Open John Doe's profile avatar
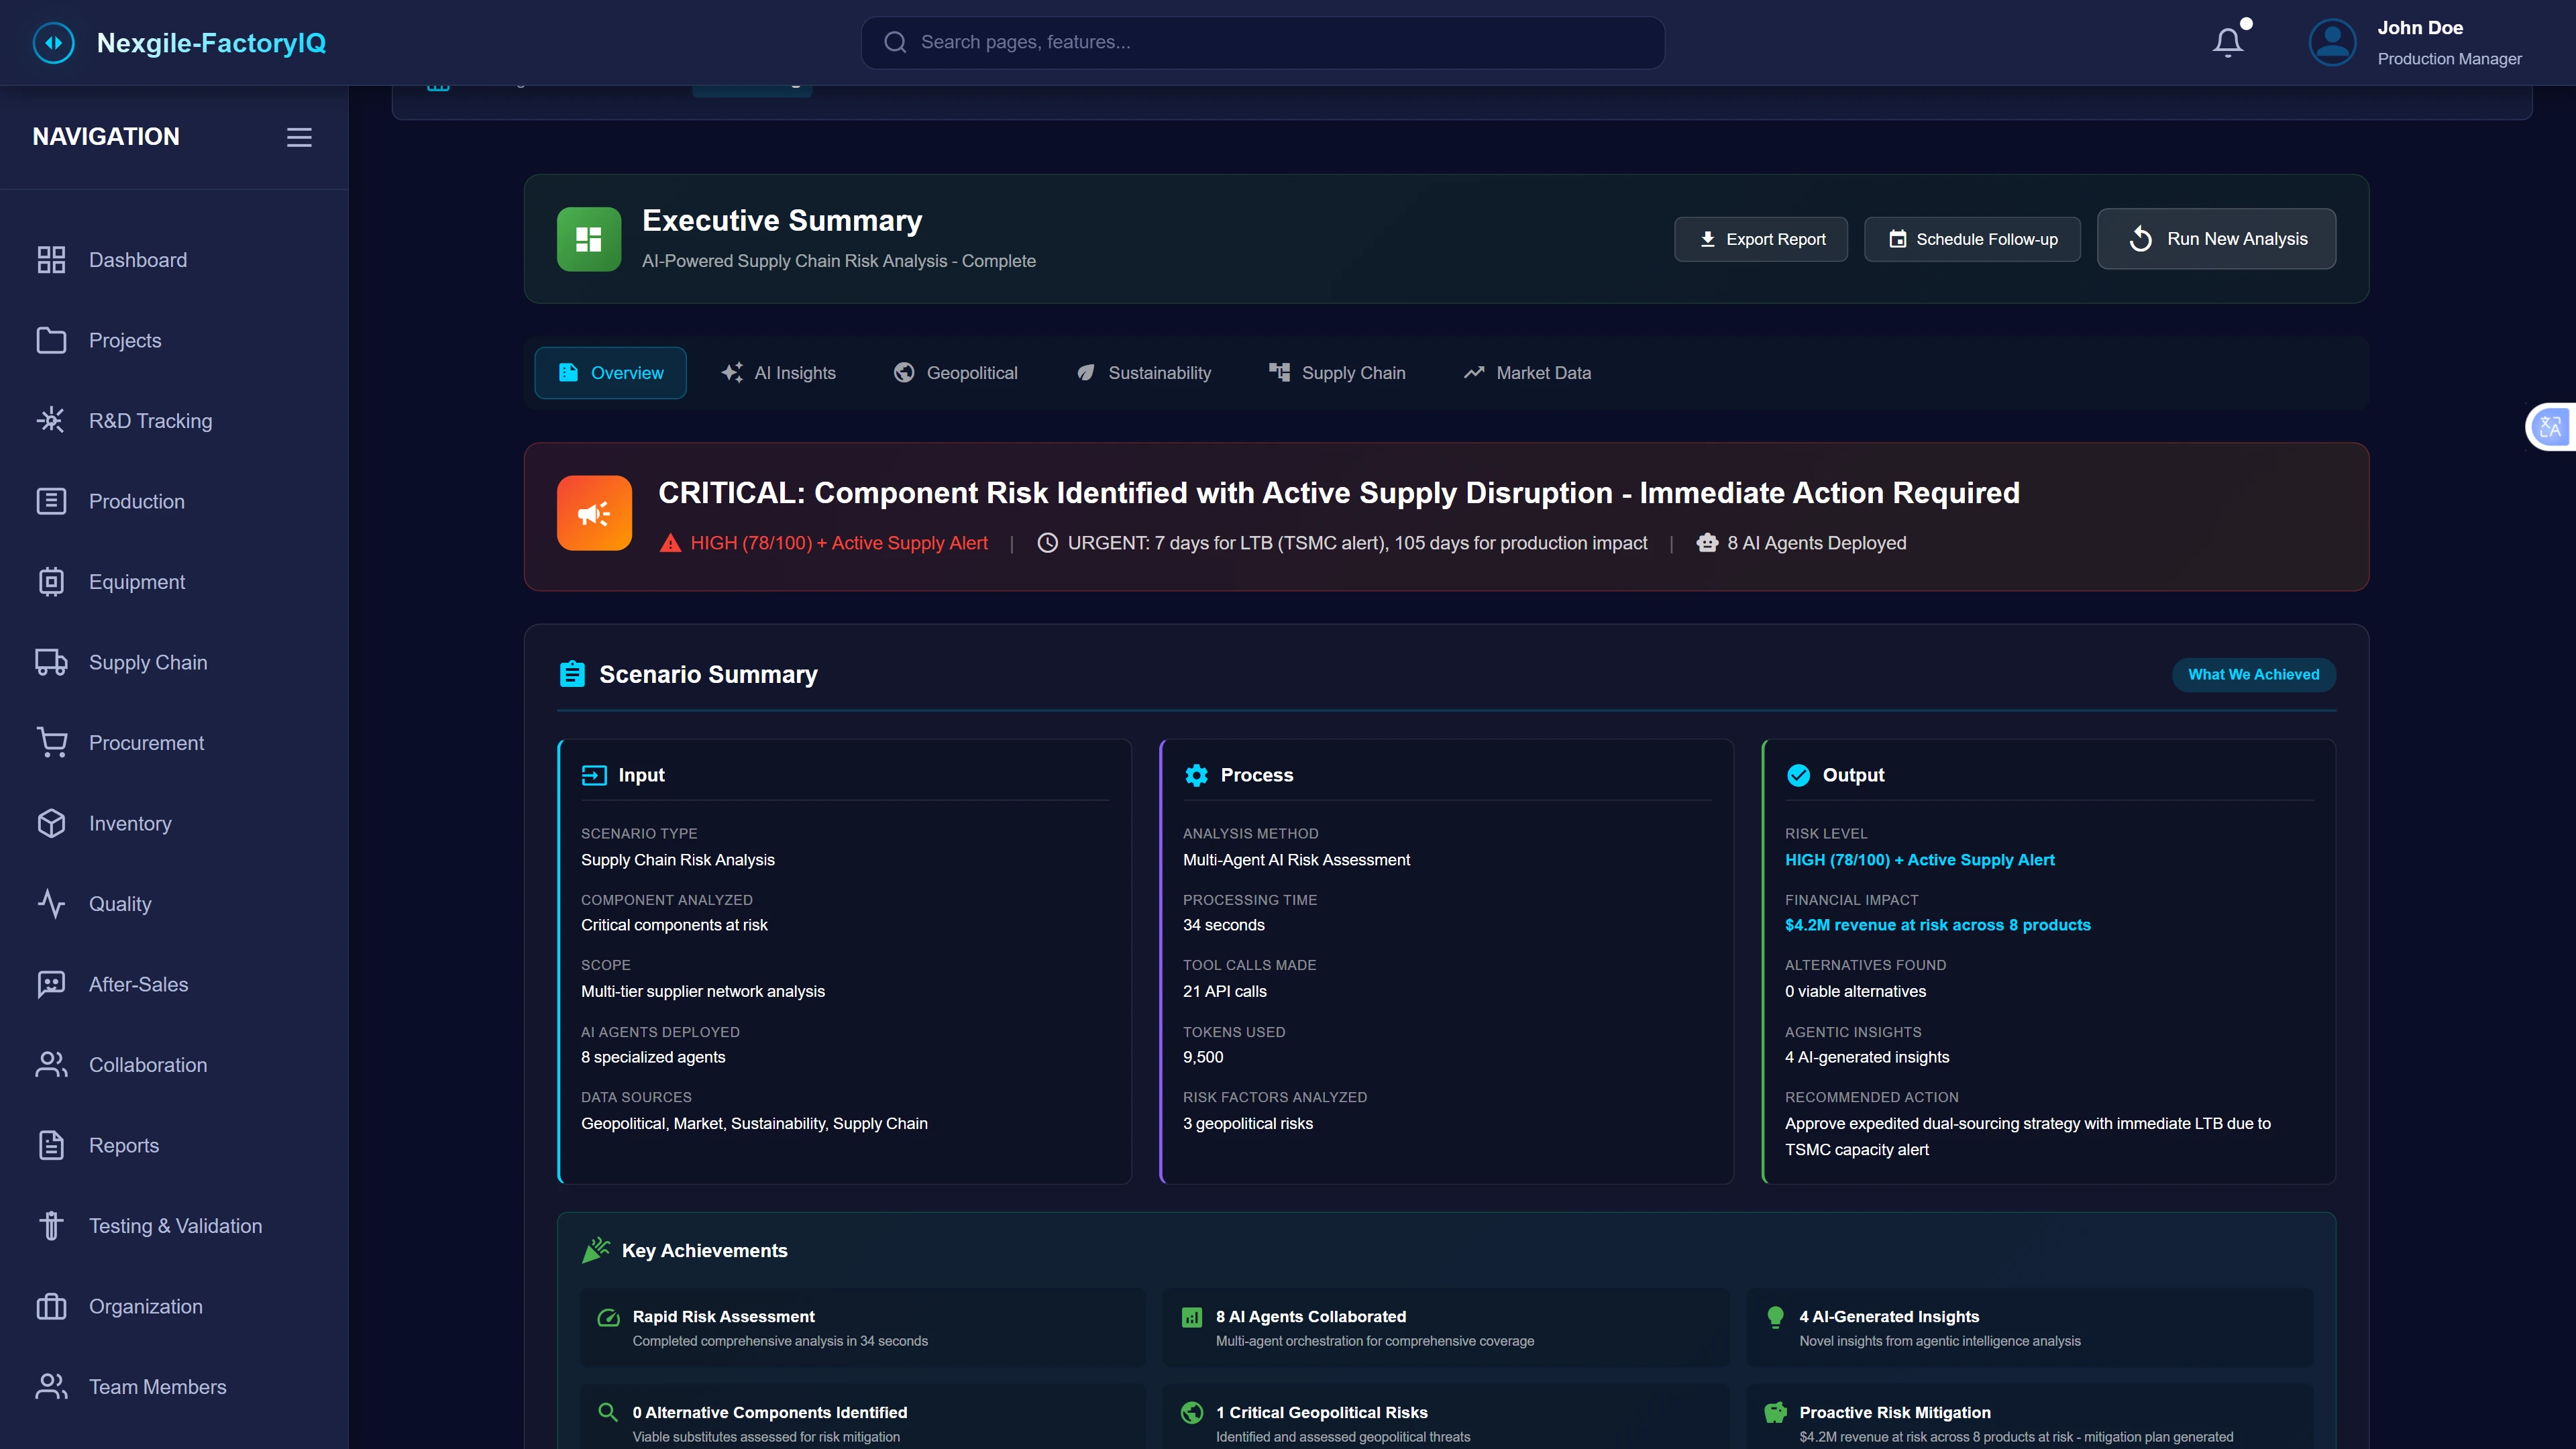 (x=2332, y=41)
